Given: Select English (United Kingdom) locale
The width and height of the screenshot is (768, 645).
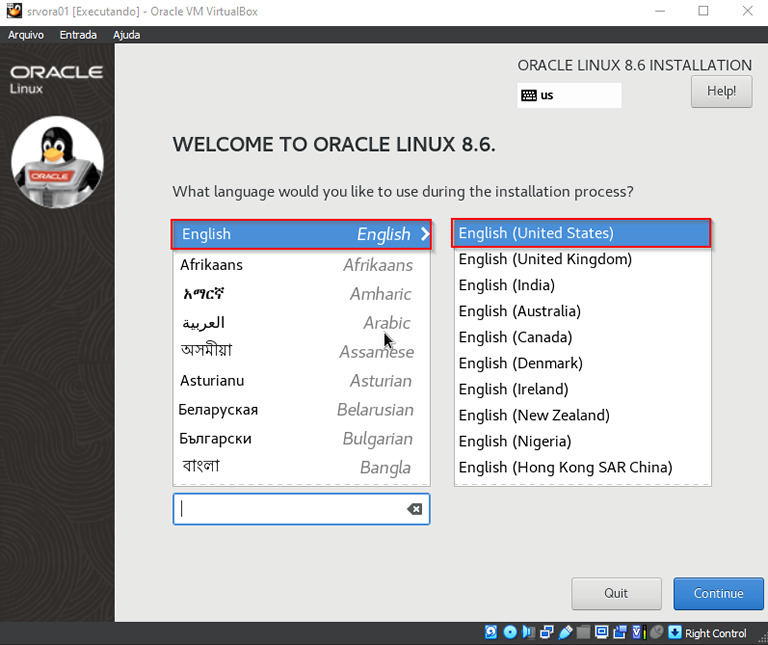Looking at the screenshot, I should (582, 259).
